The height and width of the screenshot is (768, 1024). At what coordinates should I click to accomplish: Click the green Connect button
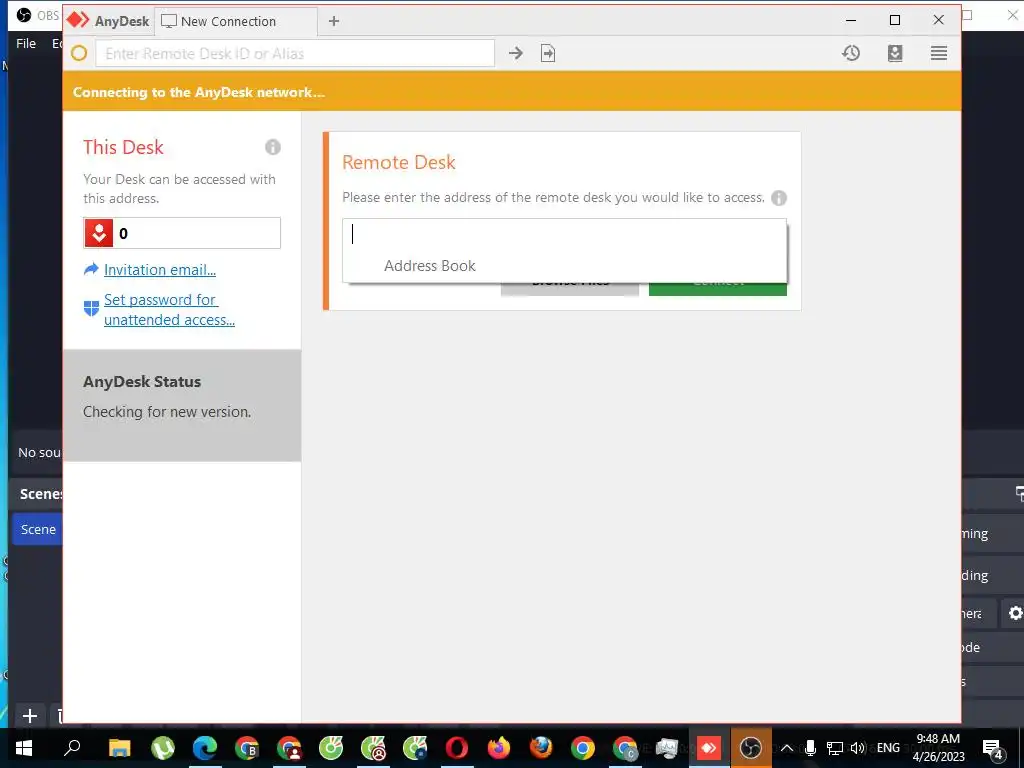(x=718, y=289)
